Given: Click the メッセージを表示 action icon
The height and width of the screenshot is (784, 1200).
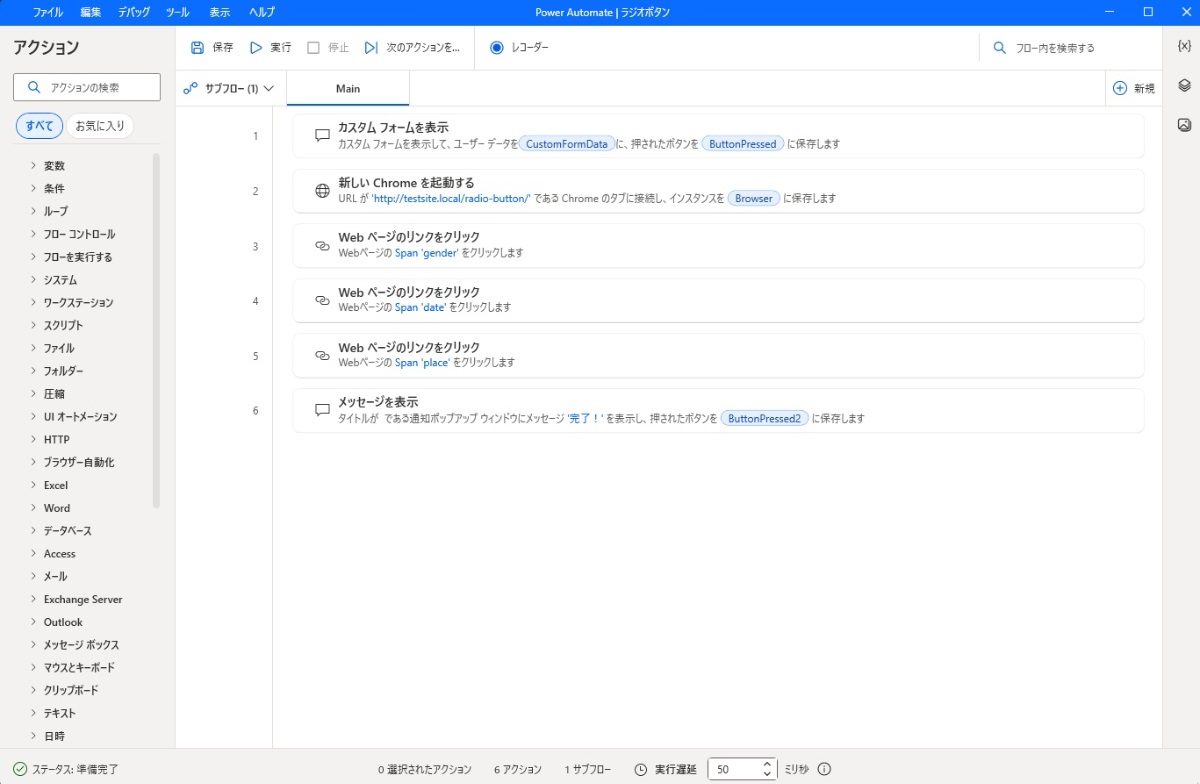Looking at the screenshot, I should (322, 410).
